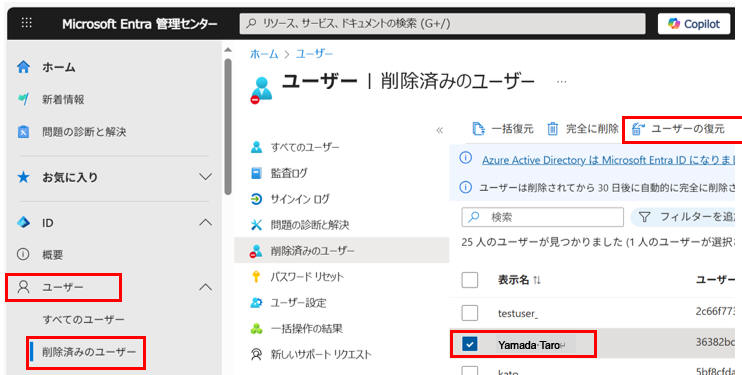Open パスワード リセット menu item
The height and width of the screenshot is (375, 742).
[307, 277]
